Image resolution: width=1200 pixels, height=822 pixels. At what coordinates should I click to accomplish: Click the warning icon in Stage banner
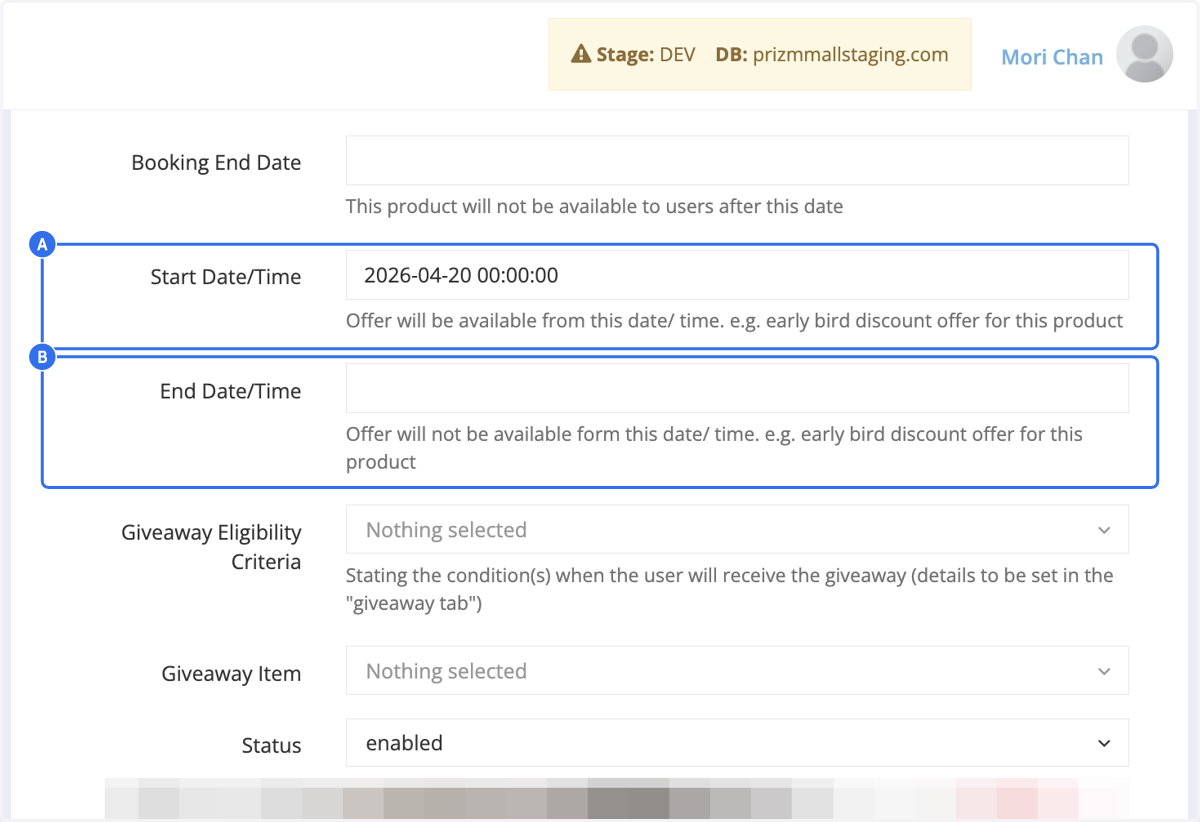tap(580, 55)
